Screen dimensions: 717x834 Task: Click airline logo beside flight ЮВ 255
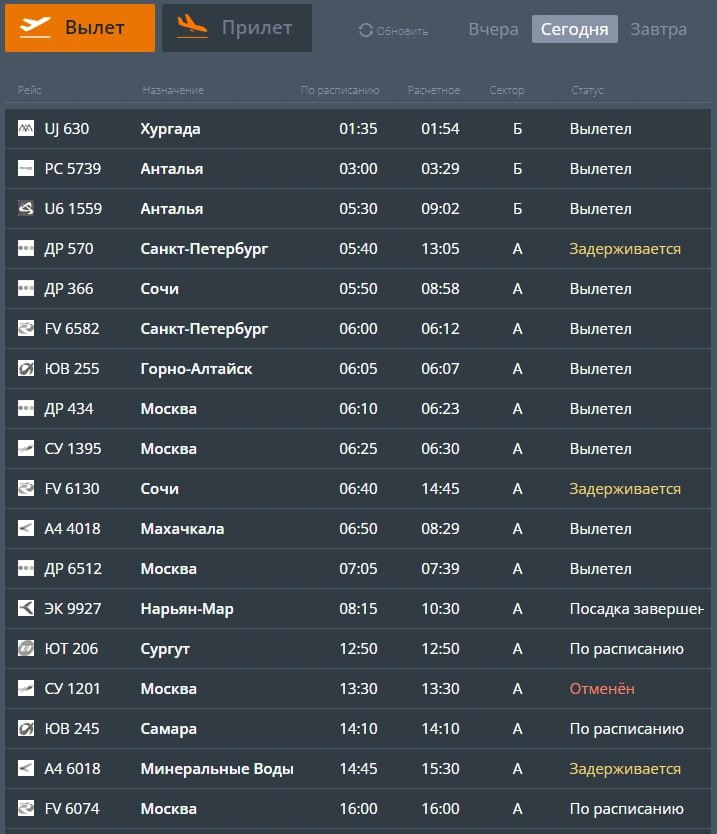26,369
